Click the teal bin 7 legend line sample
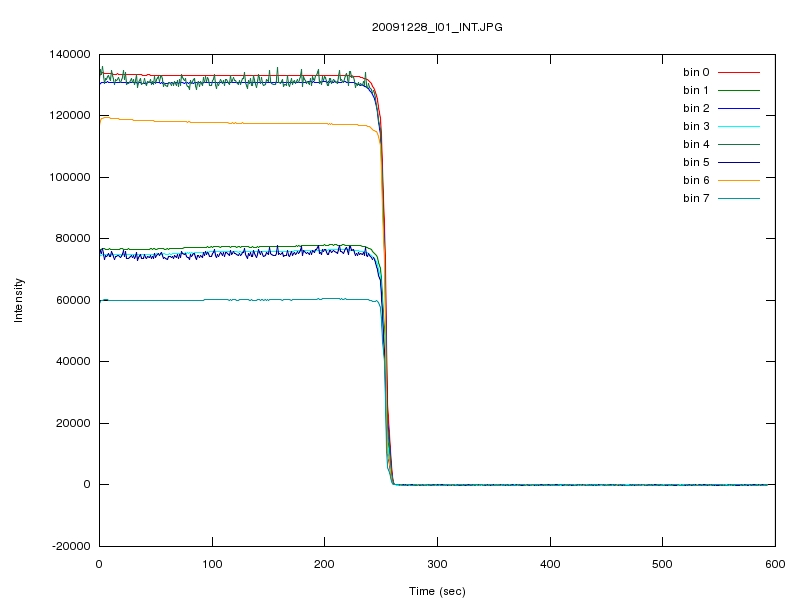Screen dimensions: 800x600 point(739,198)
